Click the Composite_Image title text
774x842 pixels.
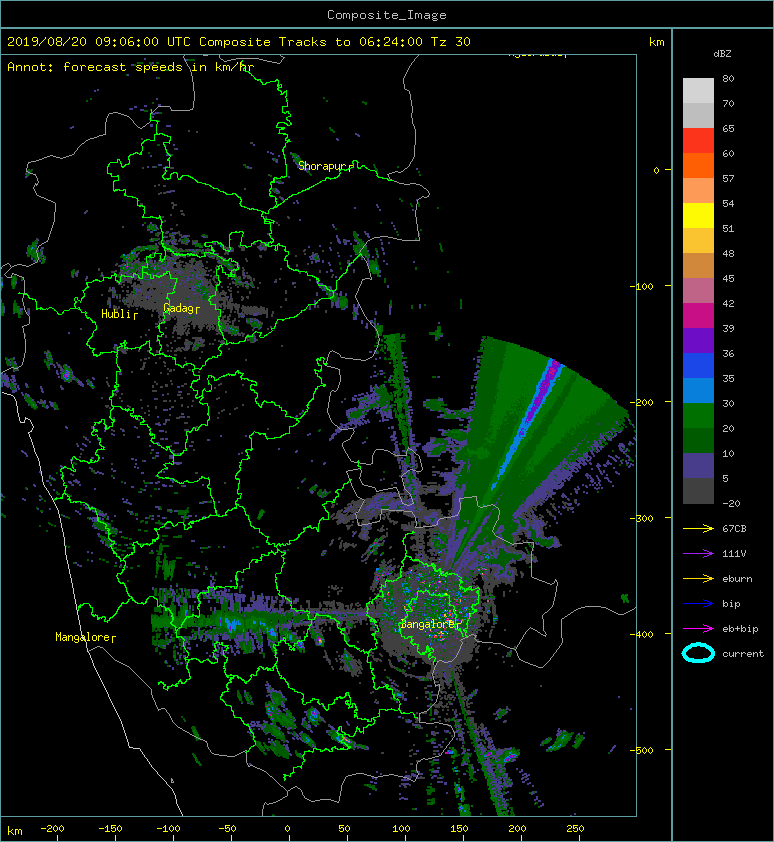[x=387, y=15]
